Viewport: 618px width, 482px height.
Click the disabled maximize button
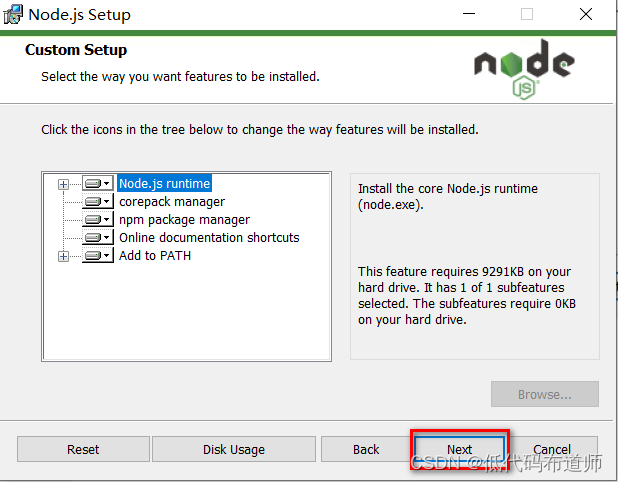527,14
